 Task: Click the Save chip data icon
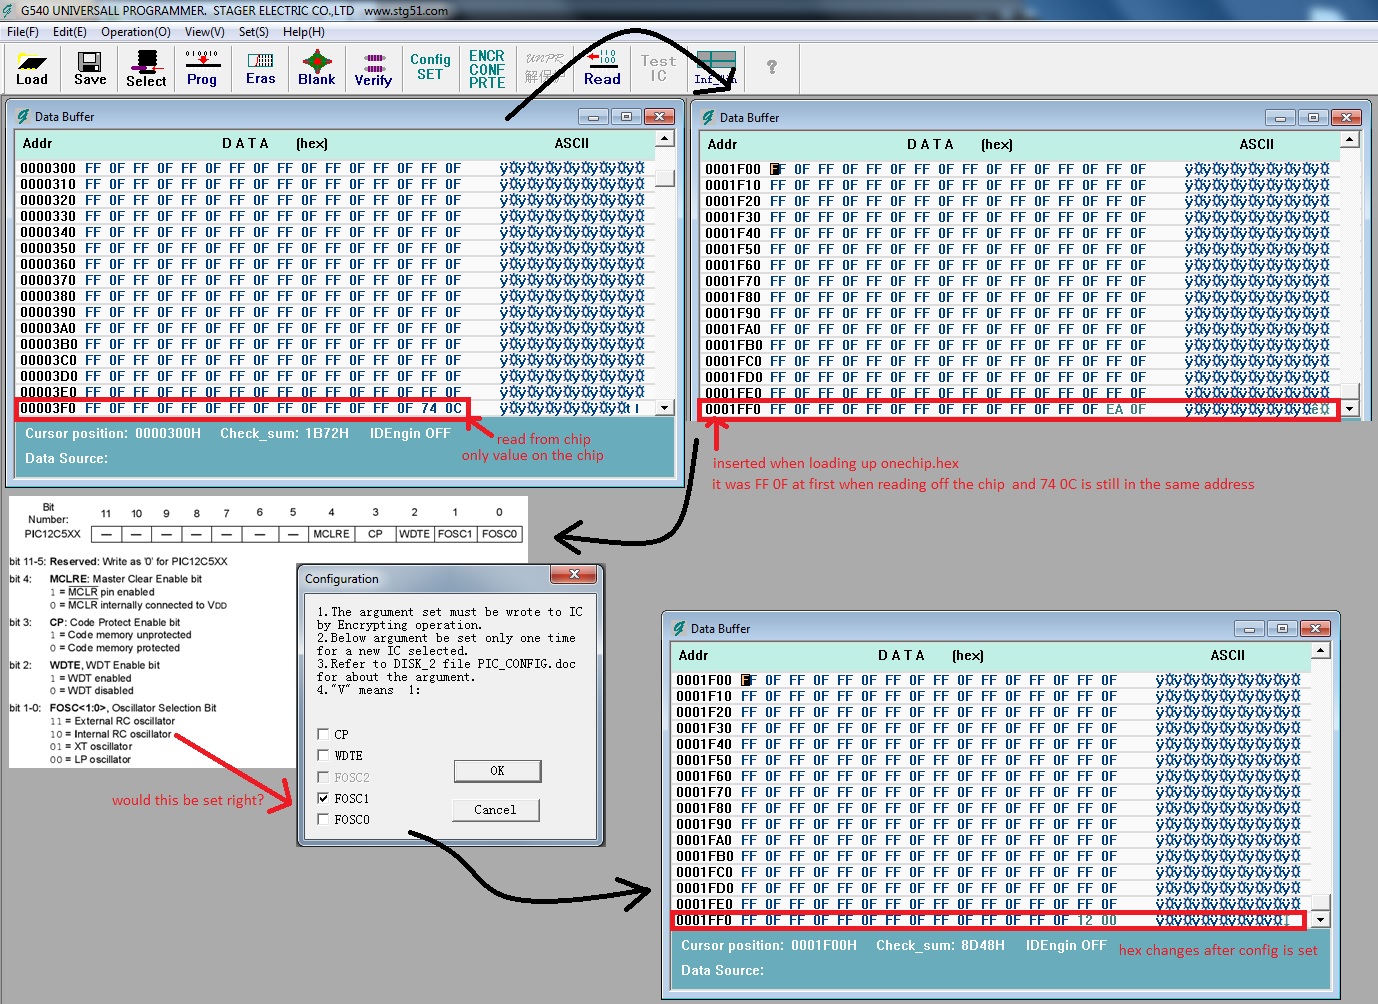tap(89, 68)
